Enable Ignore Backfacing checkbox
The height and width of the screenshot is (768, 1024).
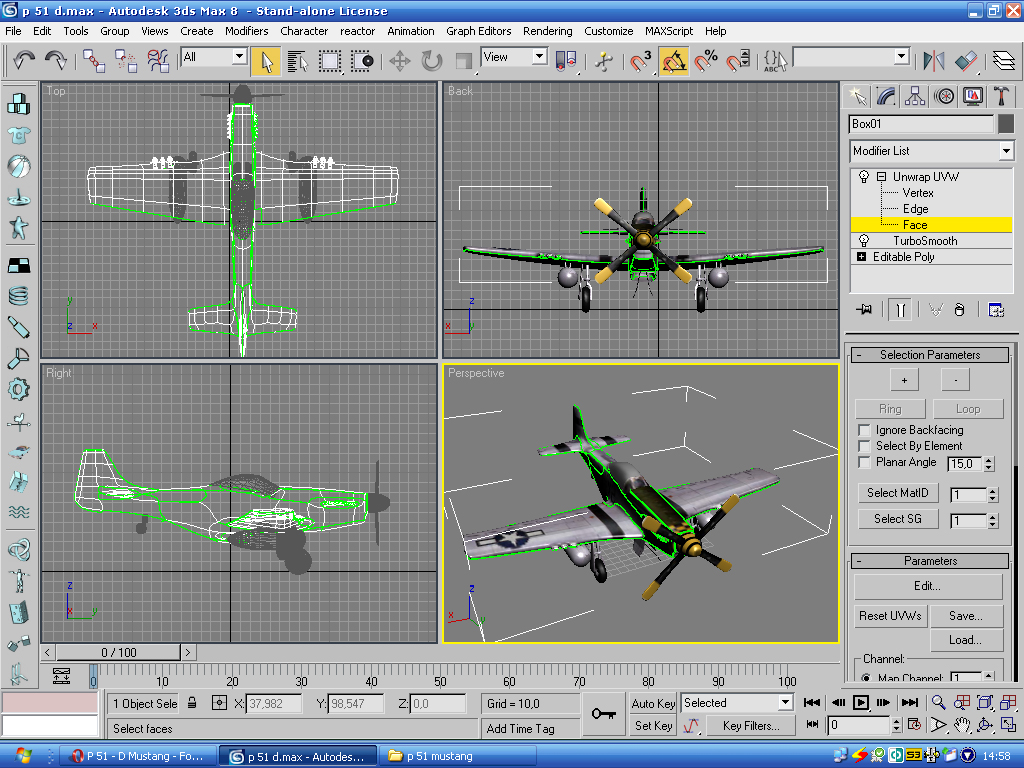864,430
